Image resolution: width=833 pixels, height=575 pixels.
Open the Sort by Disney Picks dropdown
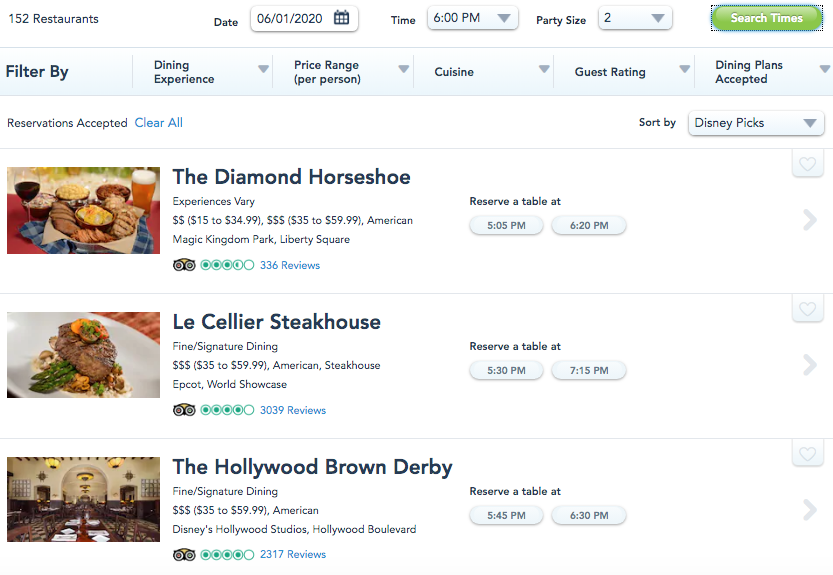(x=756, y=123)
